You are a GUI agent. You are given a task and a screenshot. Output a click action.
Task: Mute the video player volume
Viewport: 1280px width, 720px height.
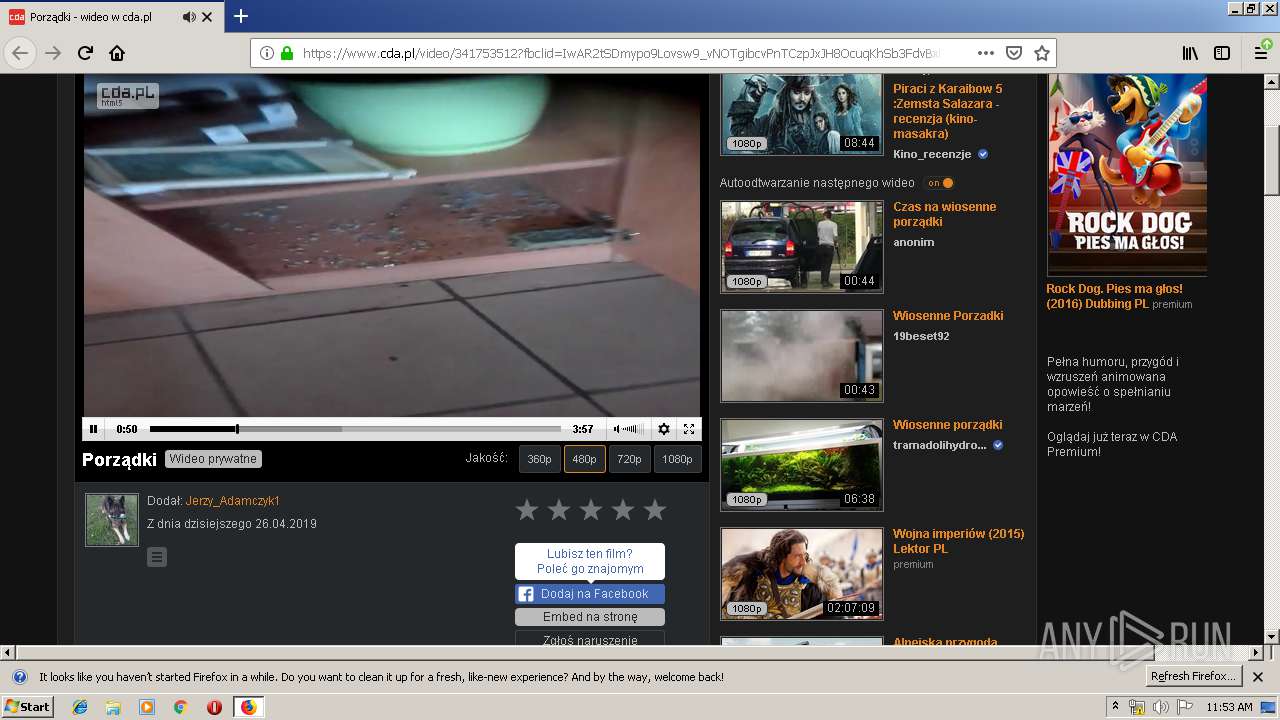[x=616, y=429]
